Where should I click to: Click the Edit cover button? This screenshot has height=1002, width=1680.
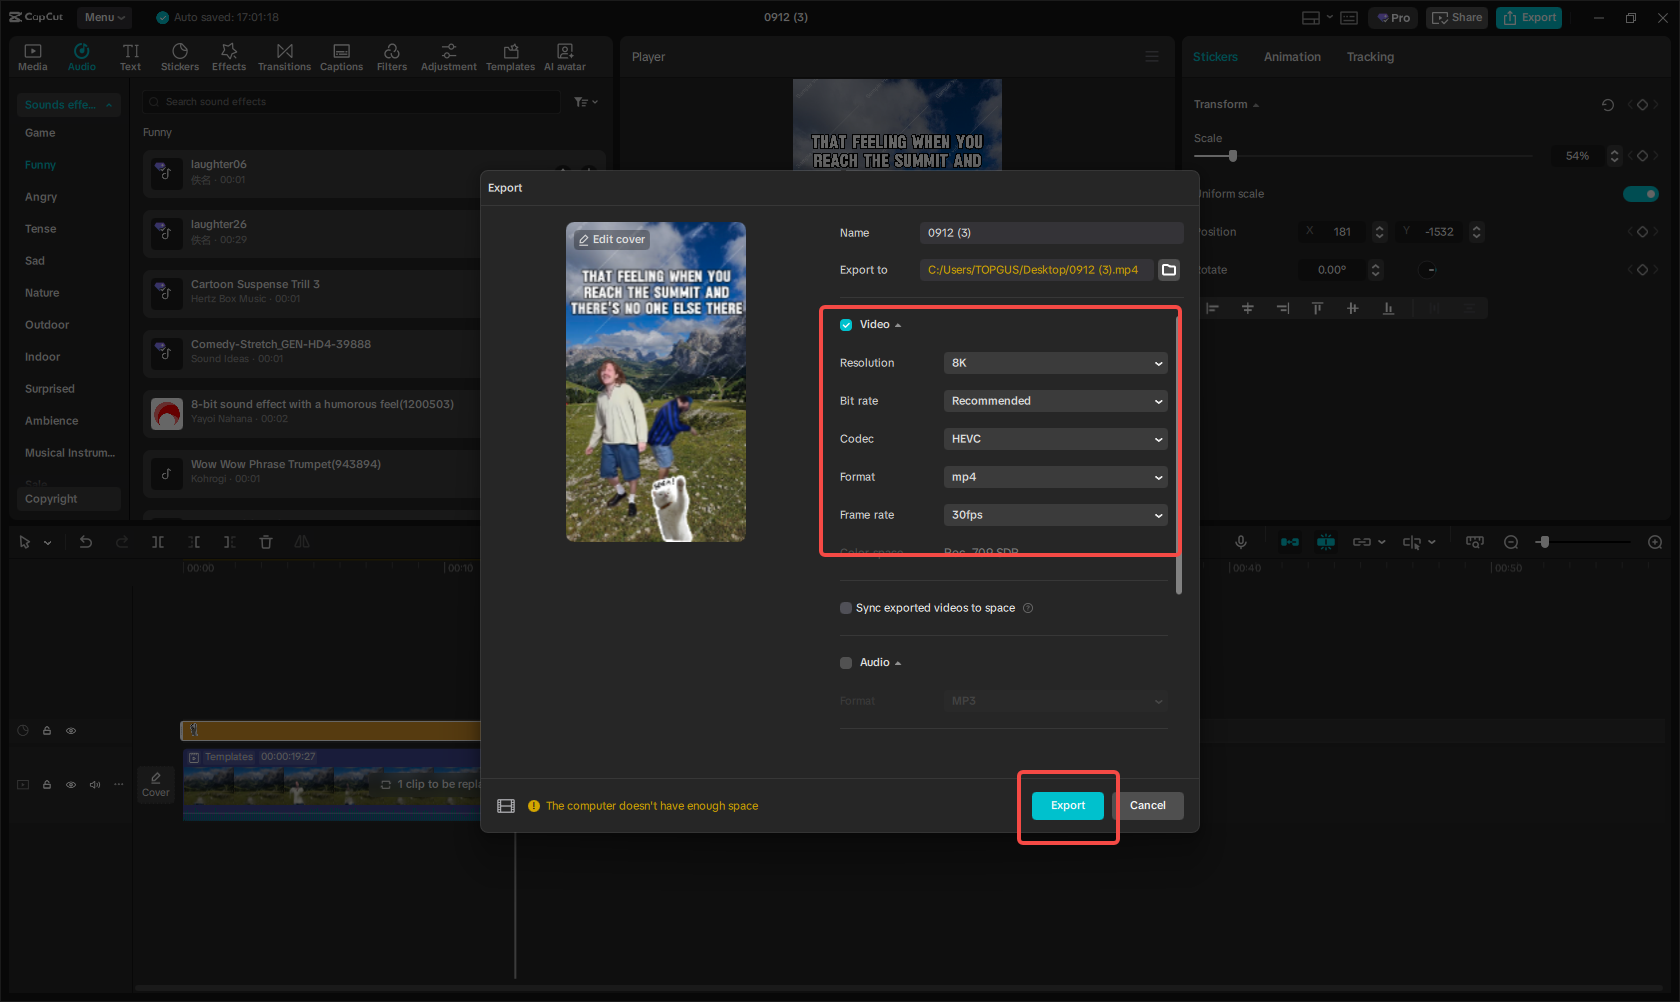pyautogui.click(x=611, y=239)
